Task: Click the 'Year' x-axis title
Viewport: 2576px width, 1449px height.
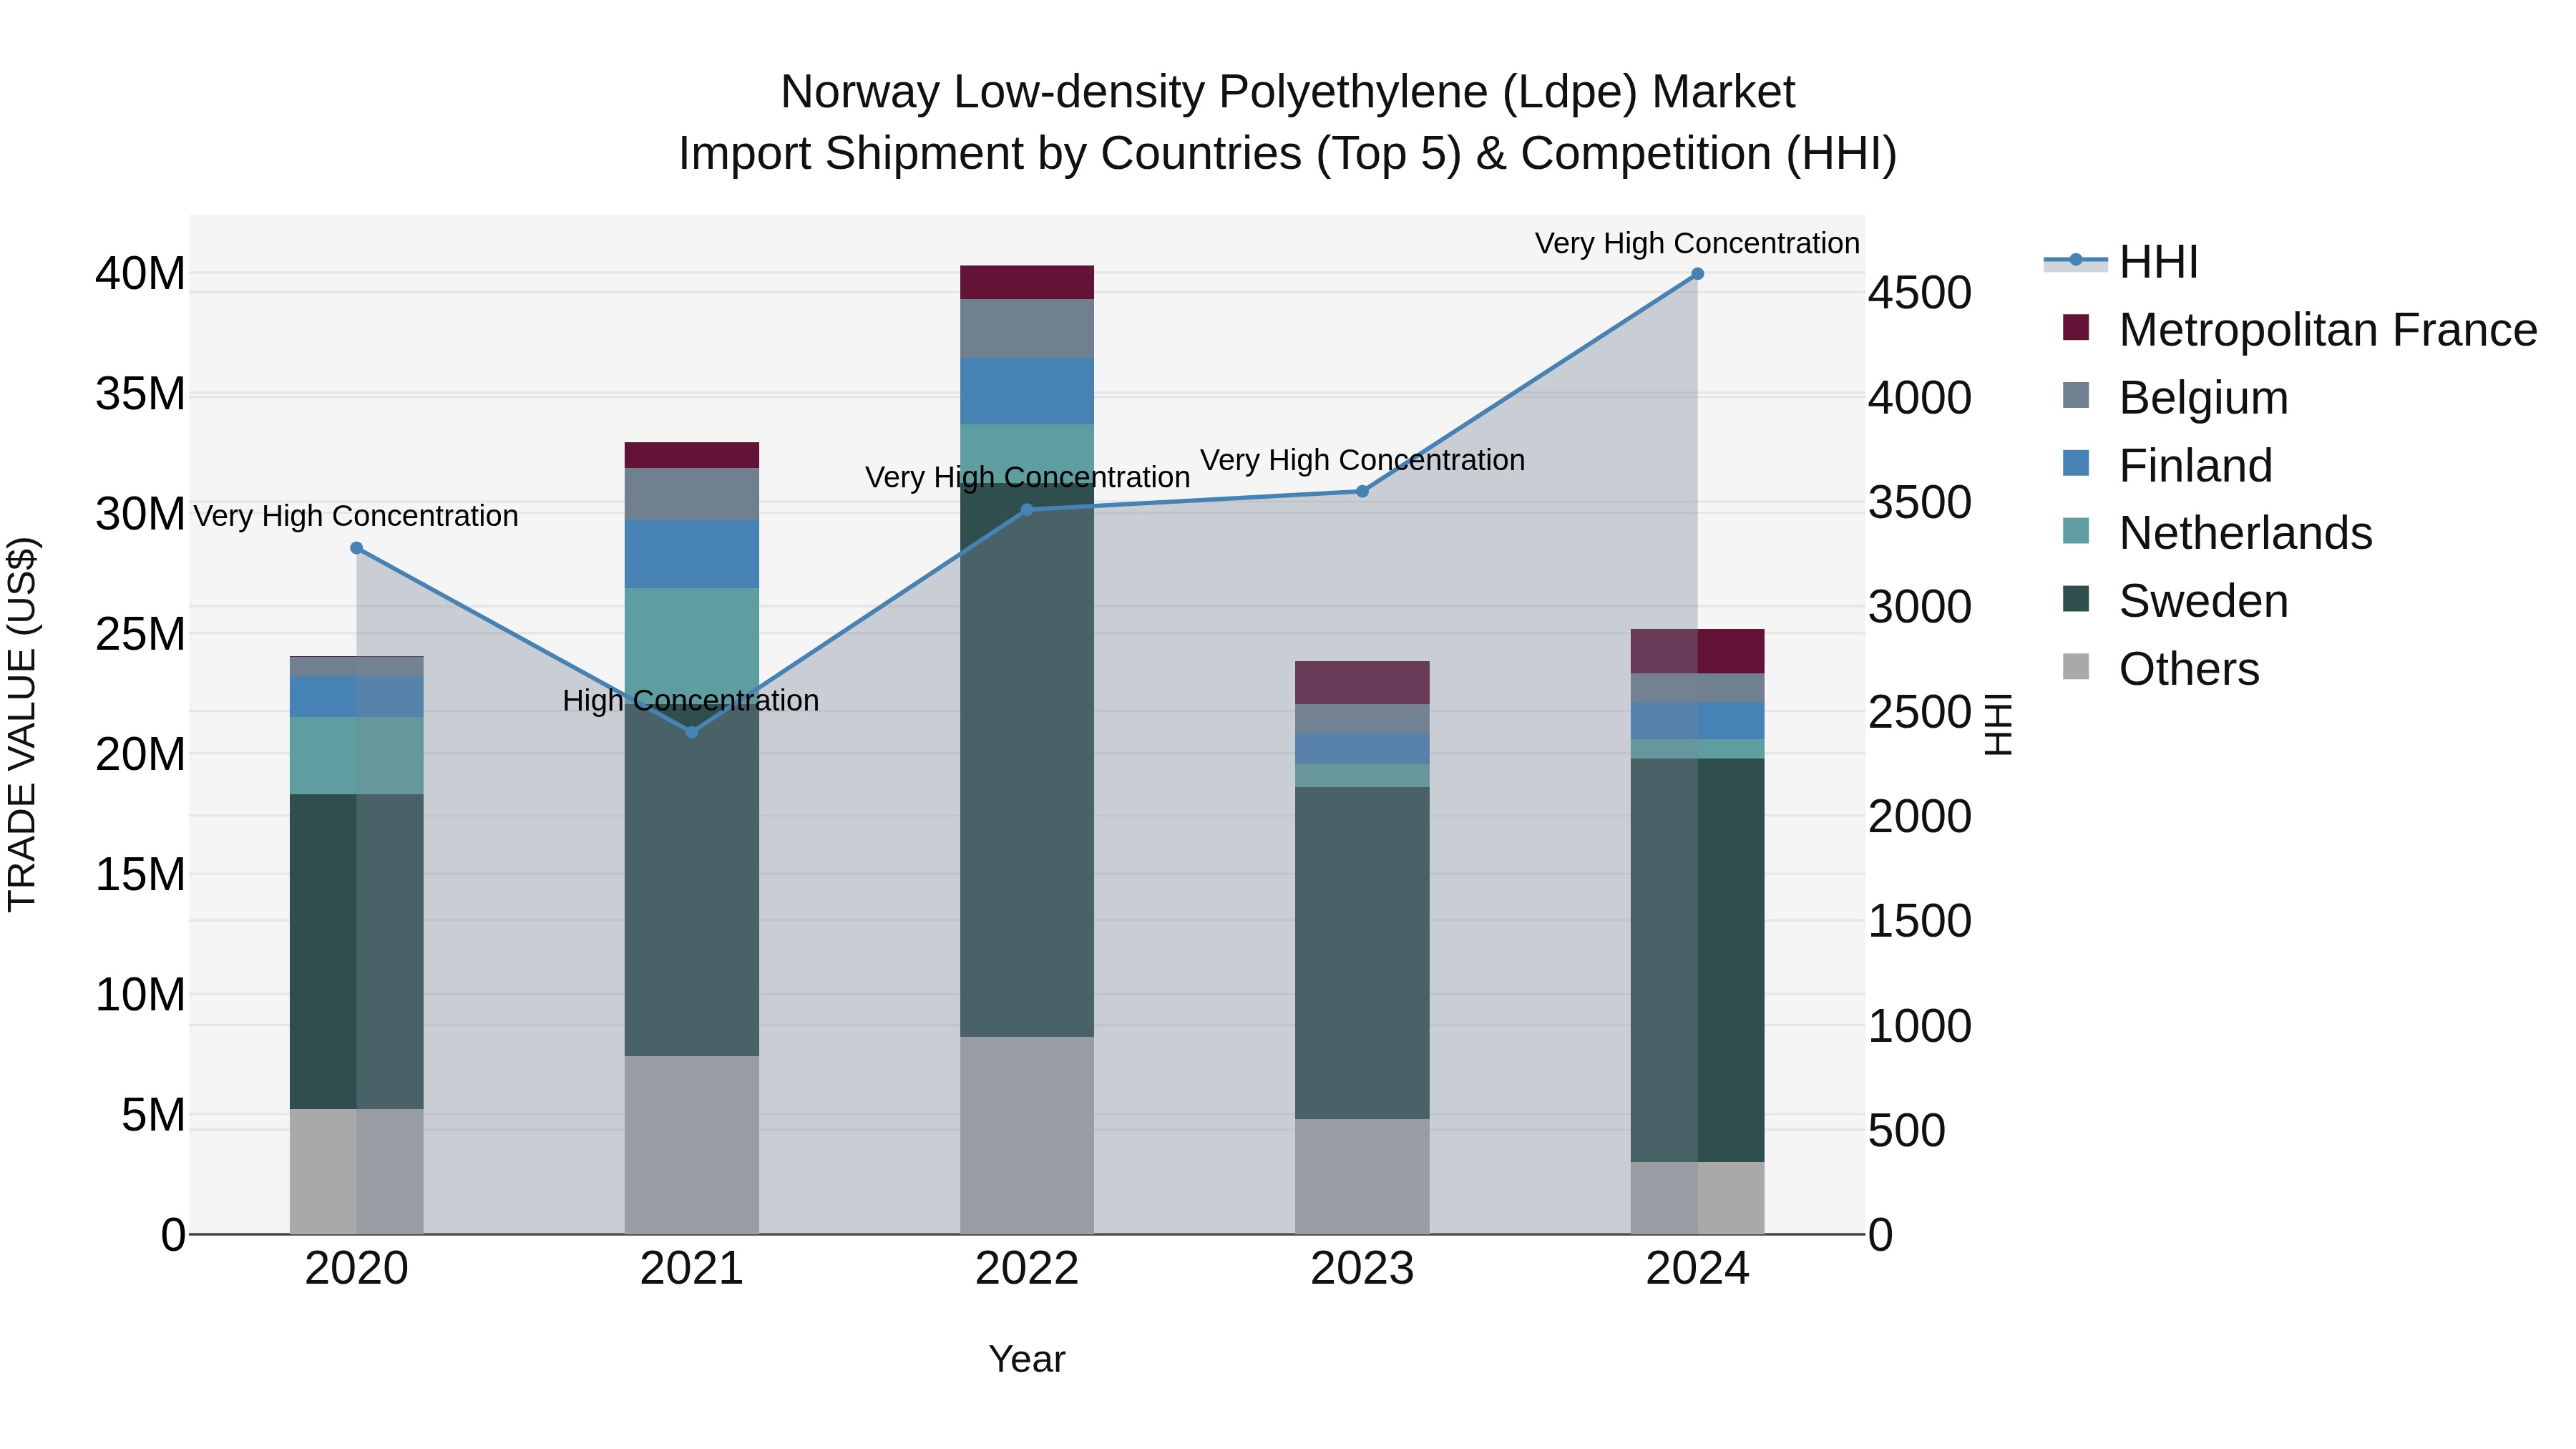Action: [x=1027, y=1360]
